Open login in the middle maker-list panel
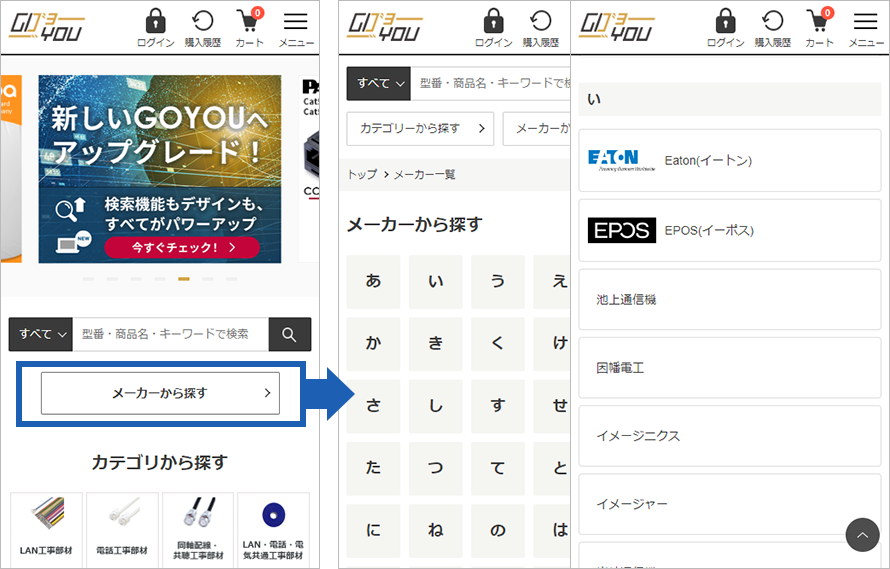Screen dimensions: 890x569 coord(493,27)
